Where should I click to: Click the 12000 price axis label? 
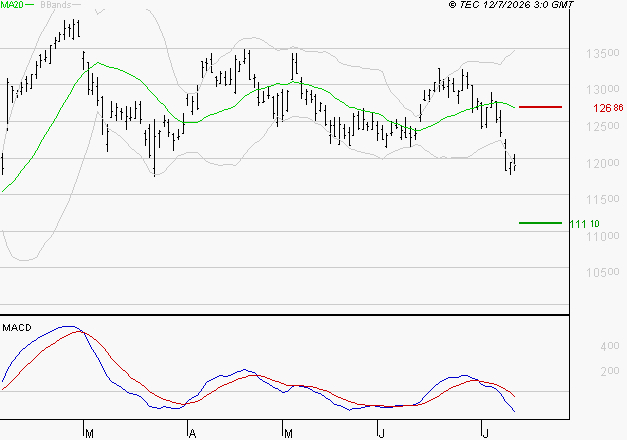coord(603,163)
